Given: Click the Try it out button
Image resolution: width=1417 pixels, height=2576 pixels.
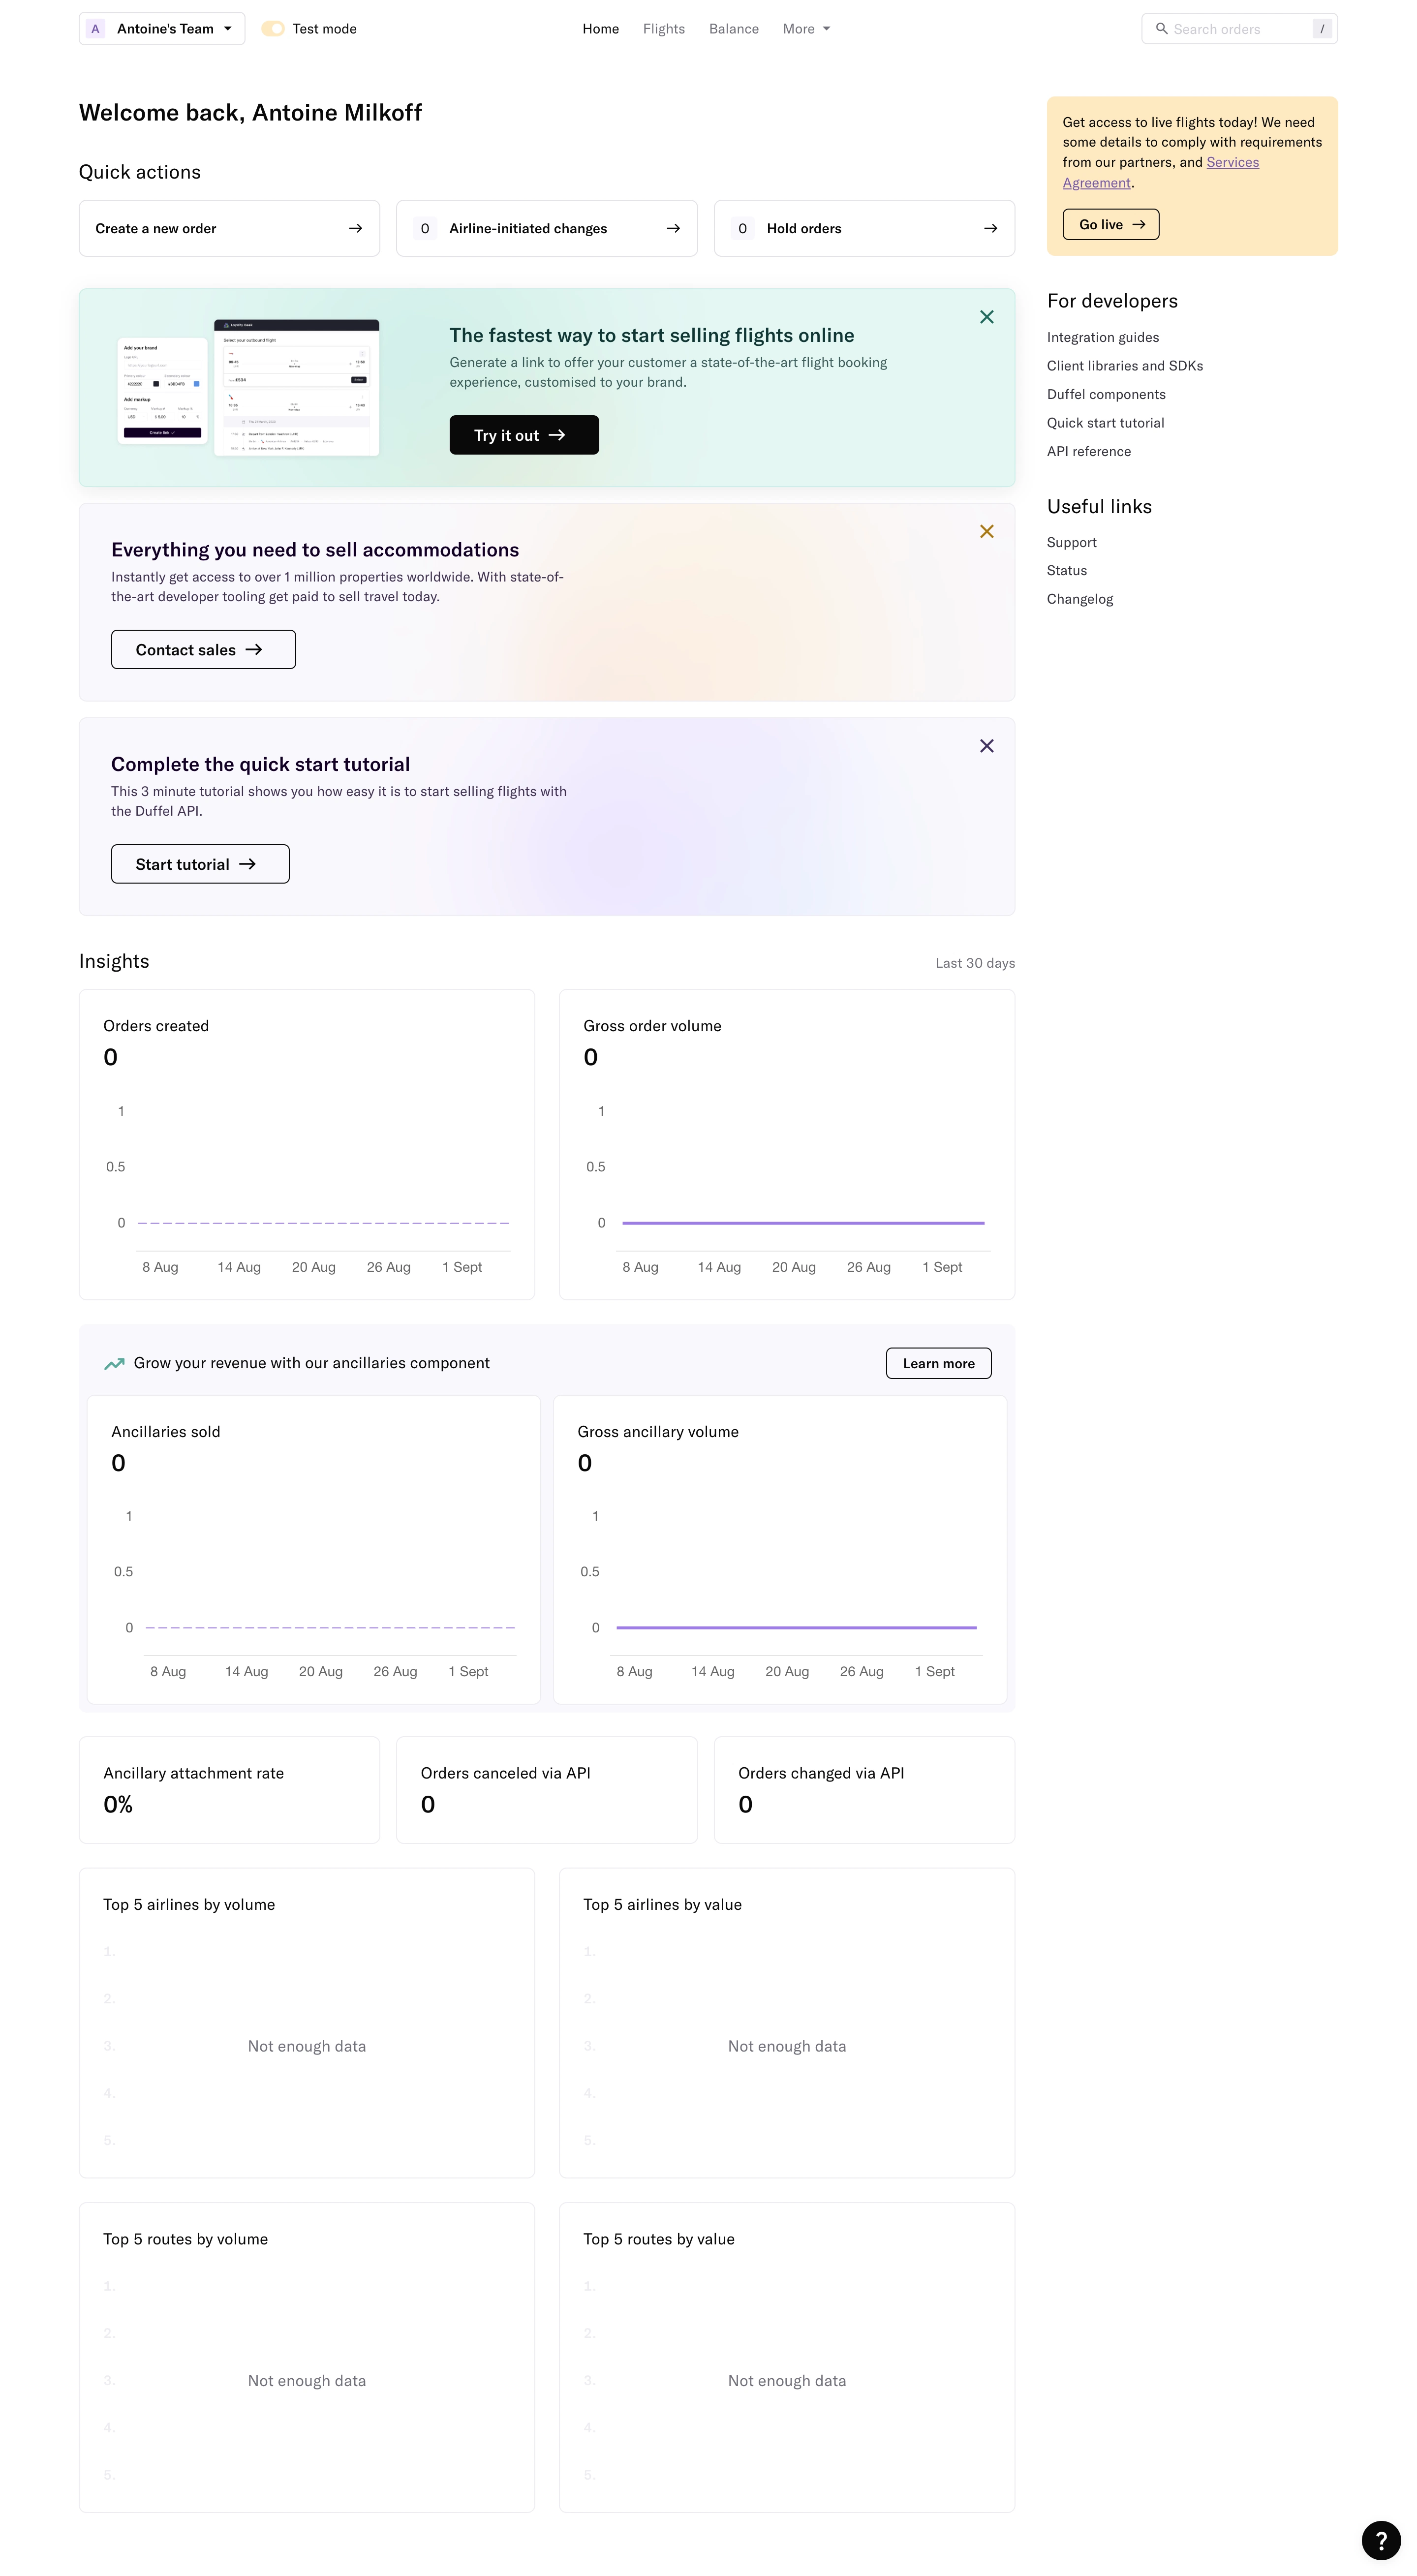Looking at the screenshot, I should 524,435.
